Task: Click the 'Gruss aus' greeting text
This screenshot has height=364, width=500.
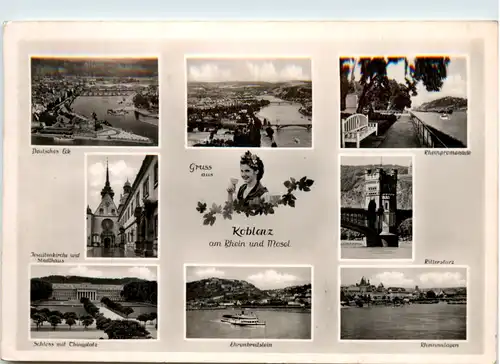Action: coord(201,169)
